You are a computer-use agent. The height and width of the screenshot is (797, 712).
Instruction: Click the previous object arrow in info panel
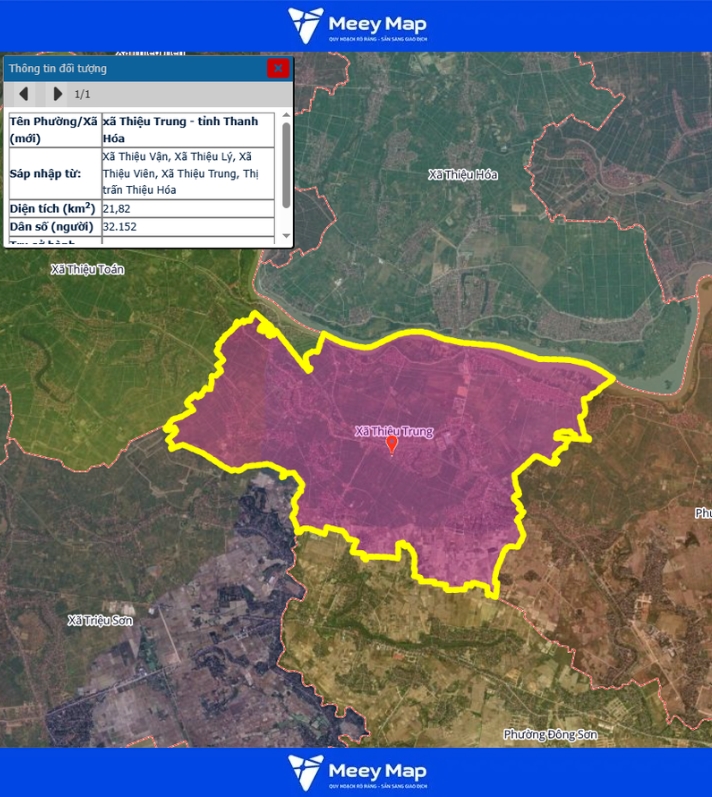click(23, 94)
